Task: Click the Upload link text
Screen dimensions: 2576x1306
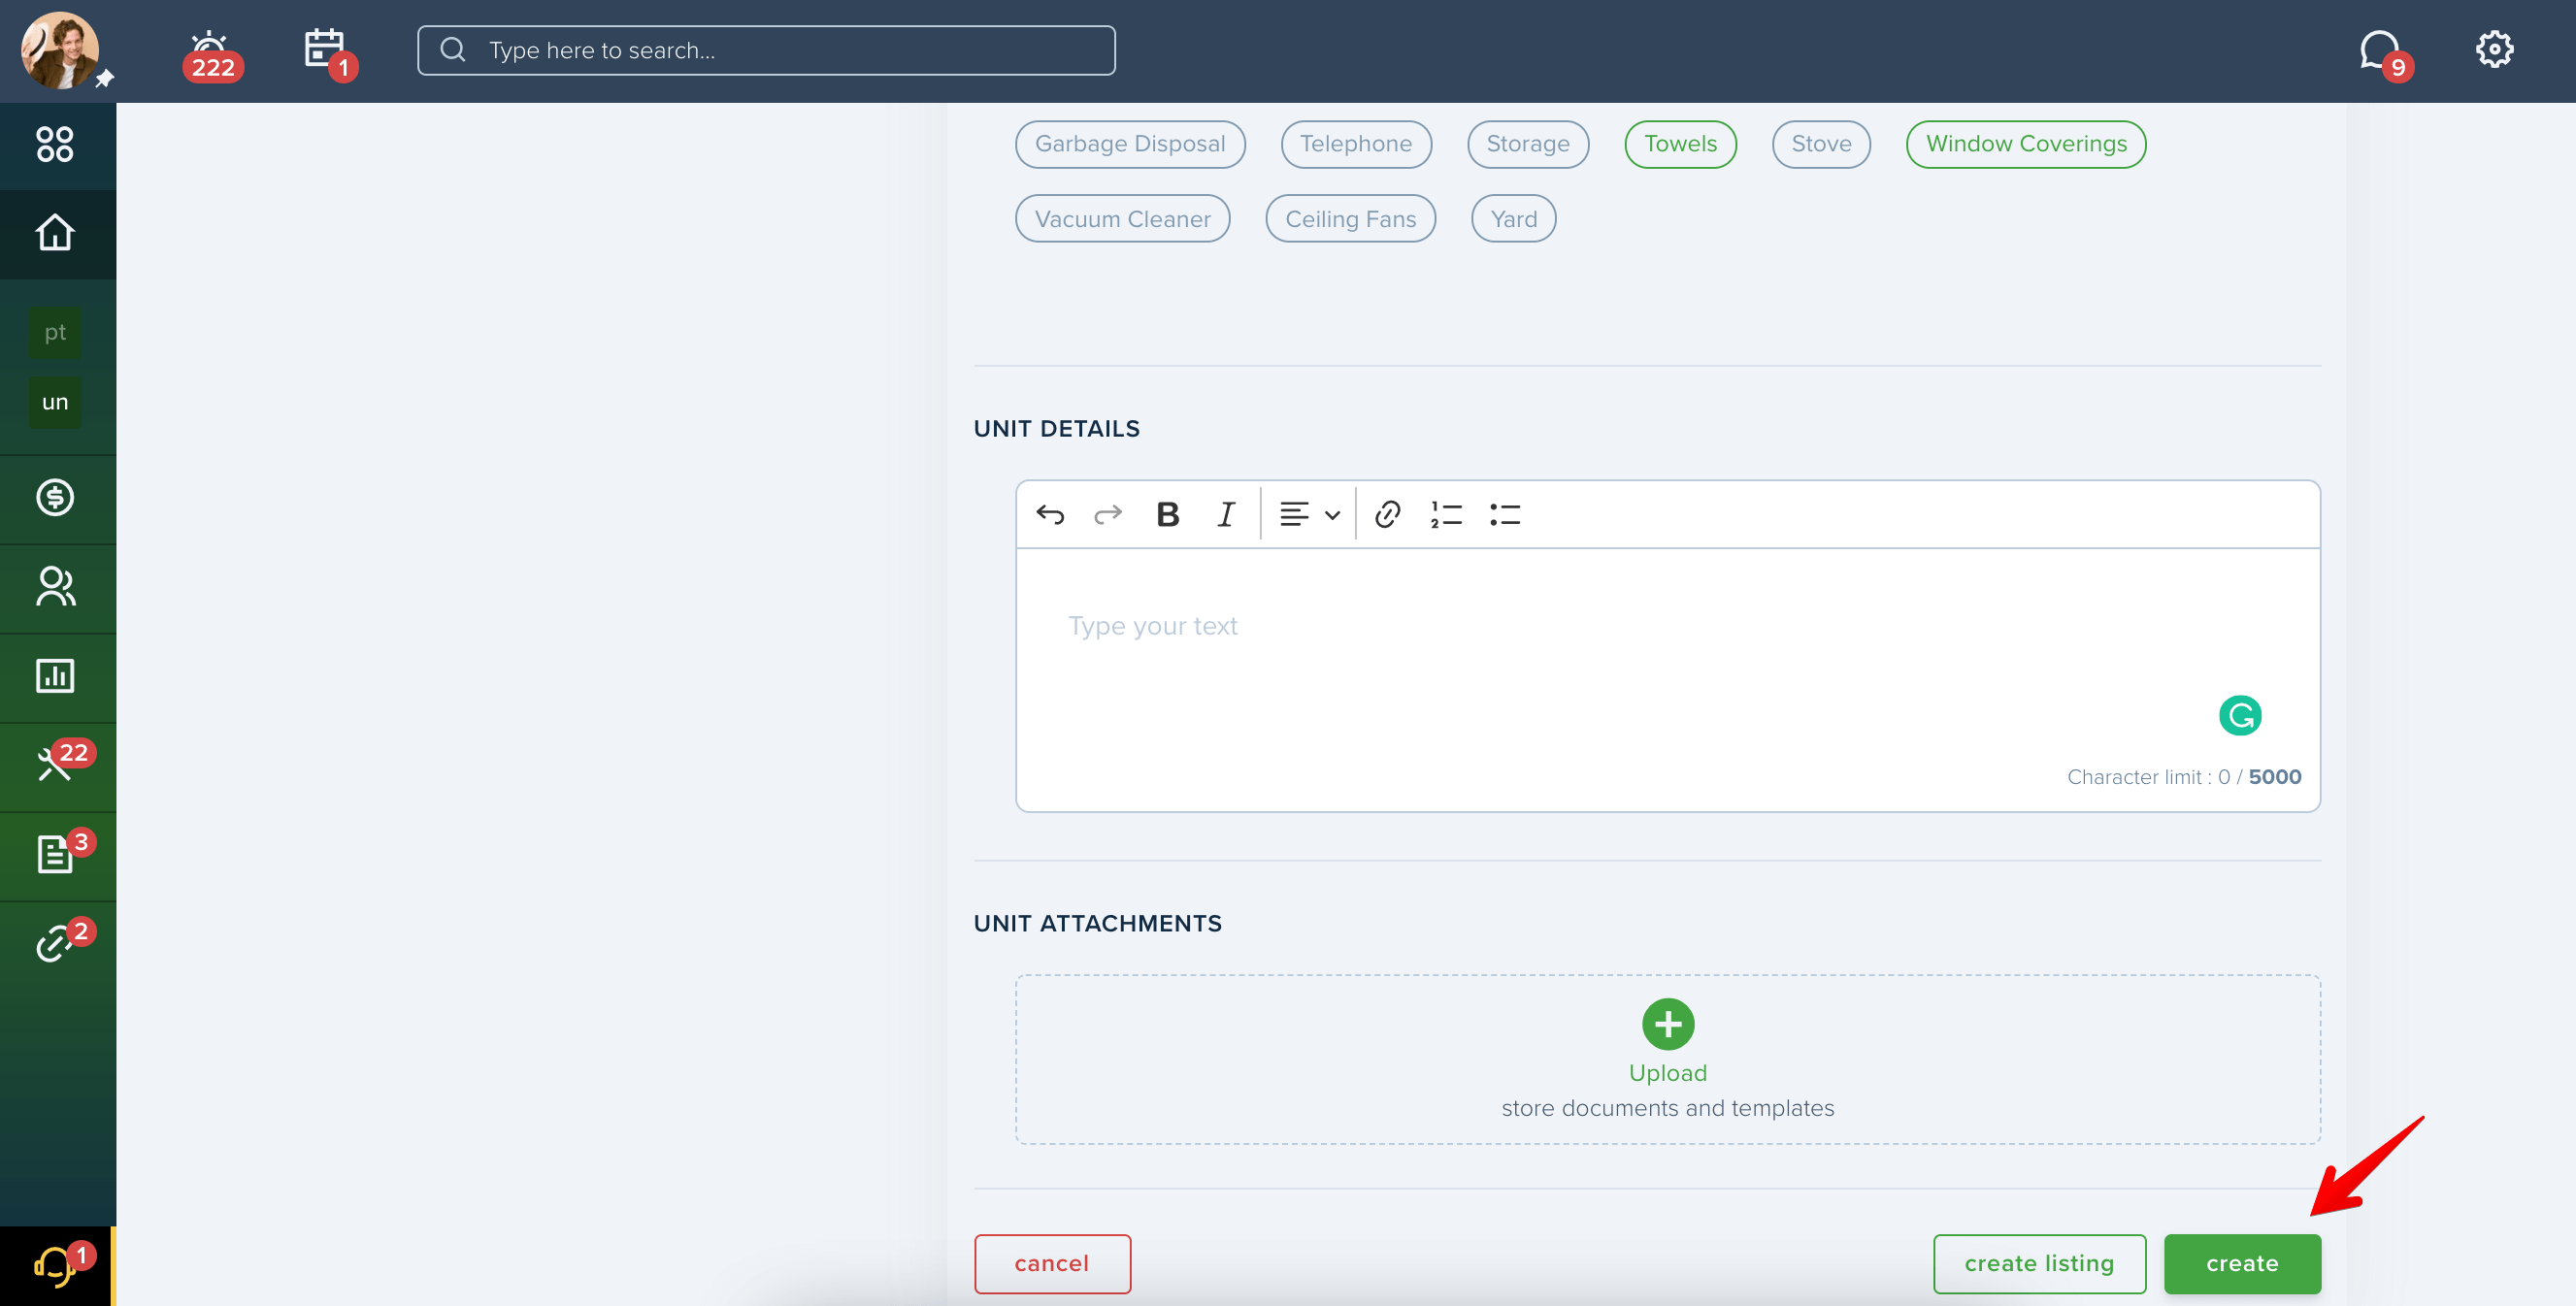Action: point(1668,1073)
